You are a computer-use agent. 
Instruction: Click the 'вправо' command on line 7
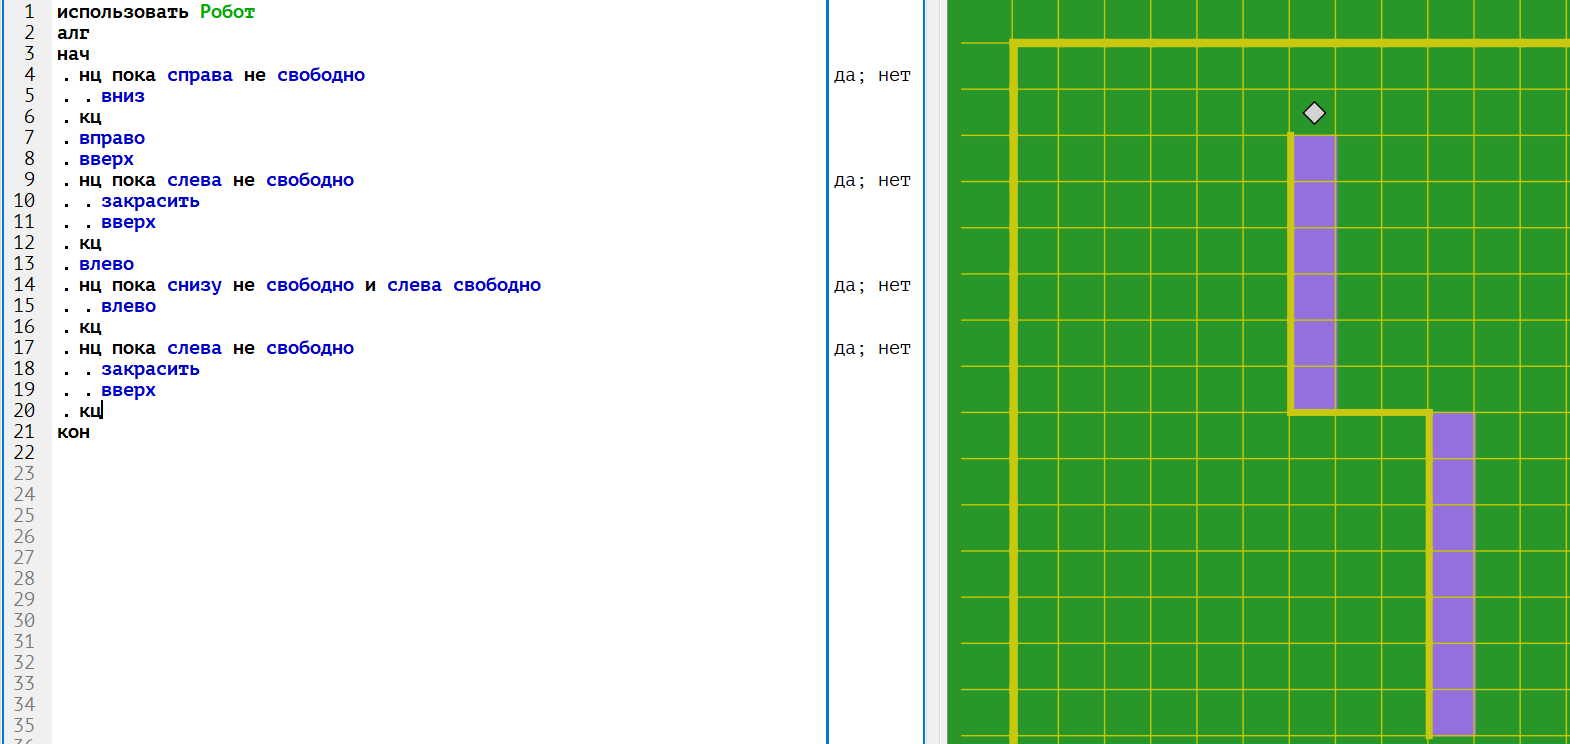112,138
